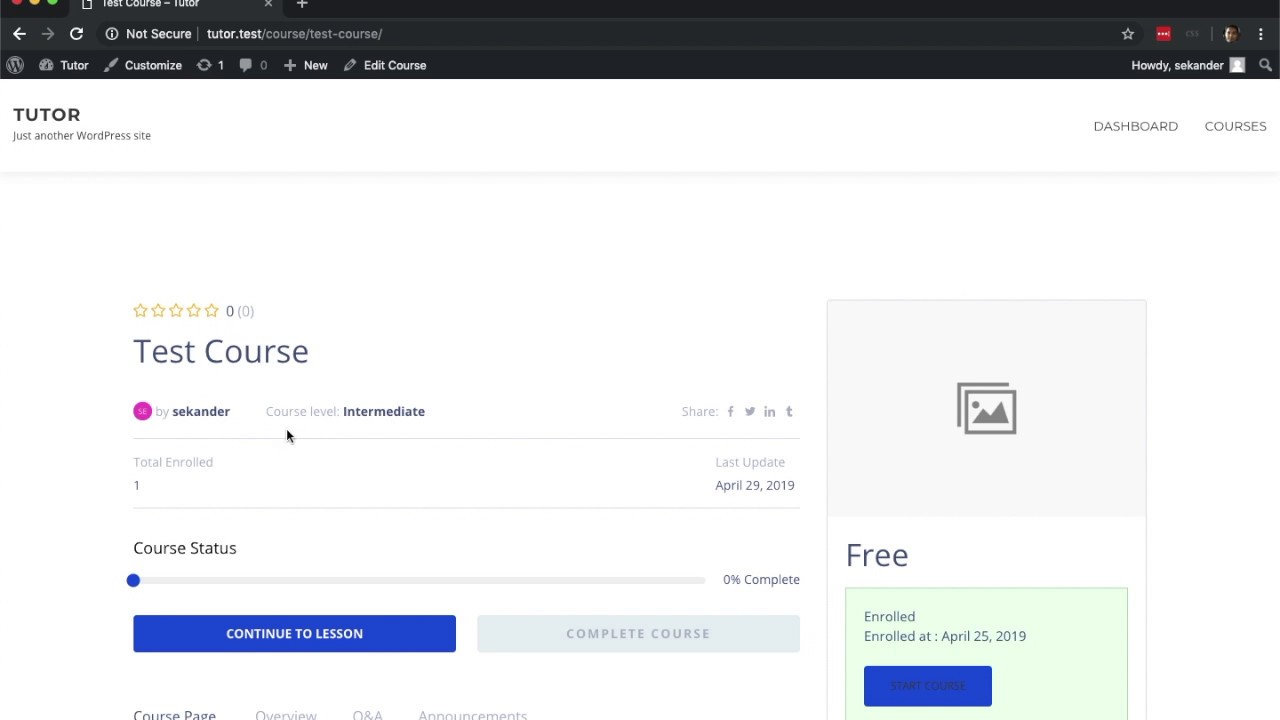
Task: Open Chrome profile avatar
Action: click(1231, 34)
